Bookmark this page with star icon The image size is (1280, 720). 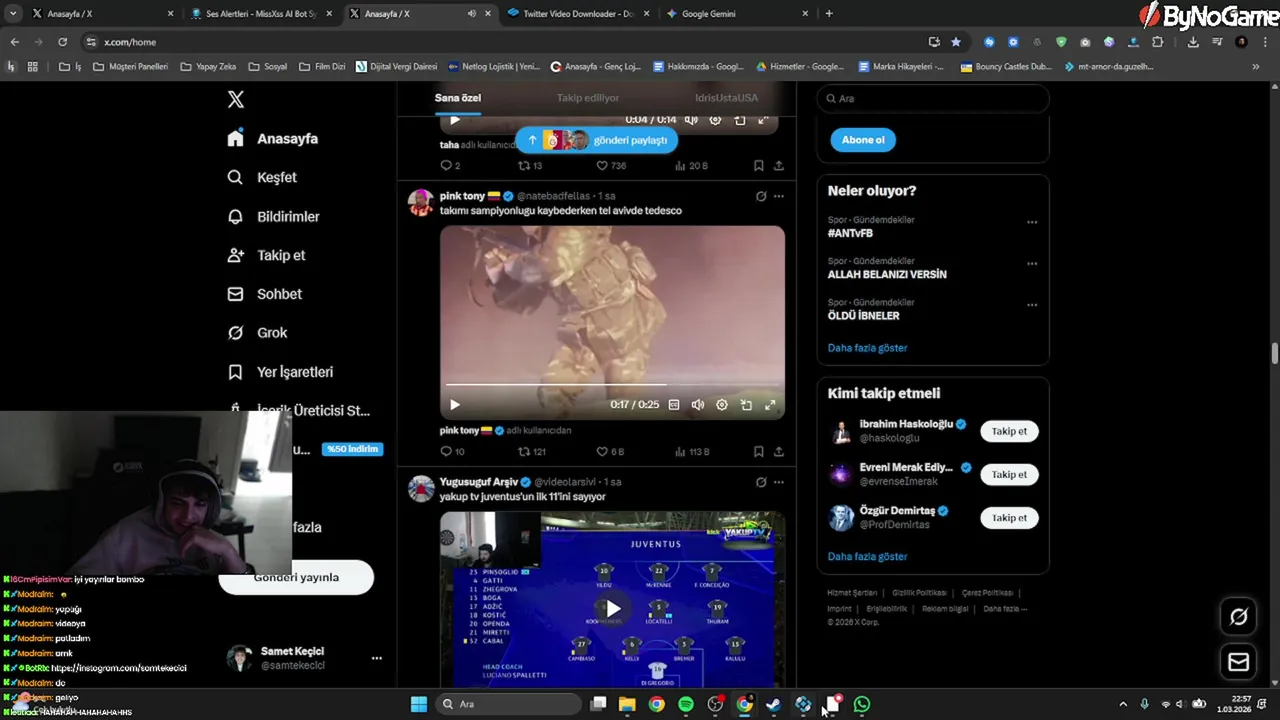click(x=956, y=42)
